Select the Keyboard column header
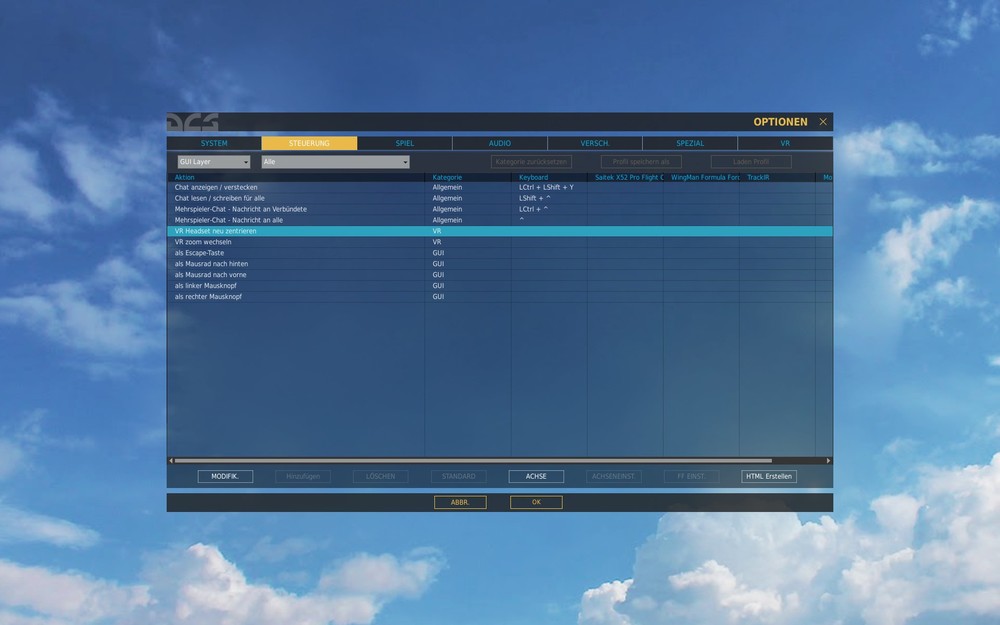This screenshot has width=1000, height=625. click(x=549, y=177)
